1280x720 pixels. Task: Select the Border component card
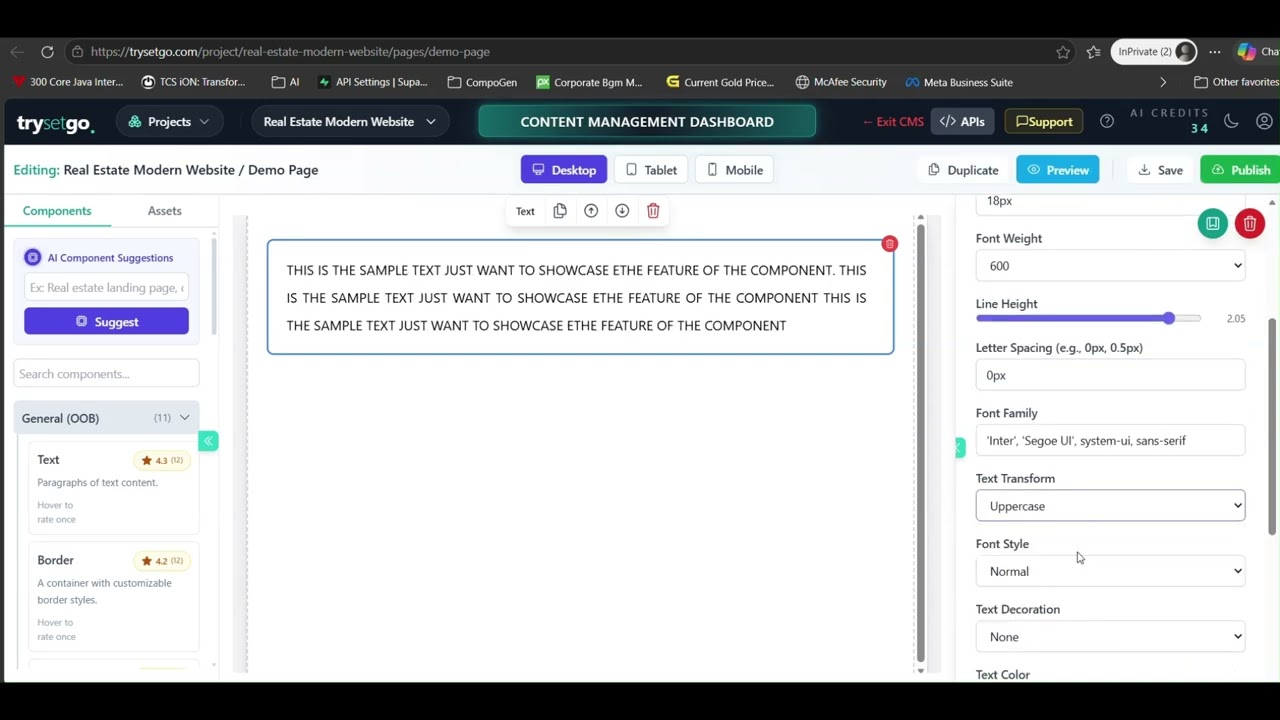113,597
